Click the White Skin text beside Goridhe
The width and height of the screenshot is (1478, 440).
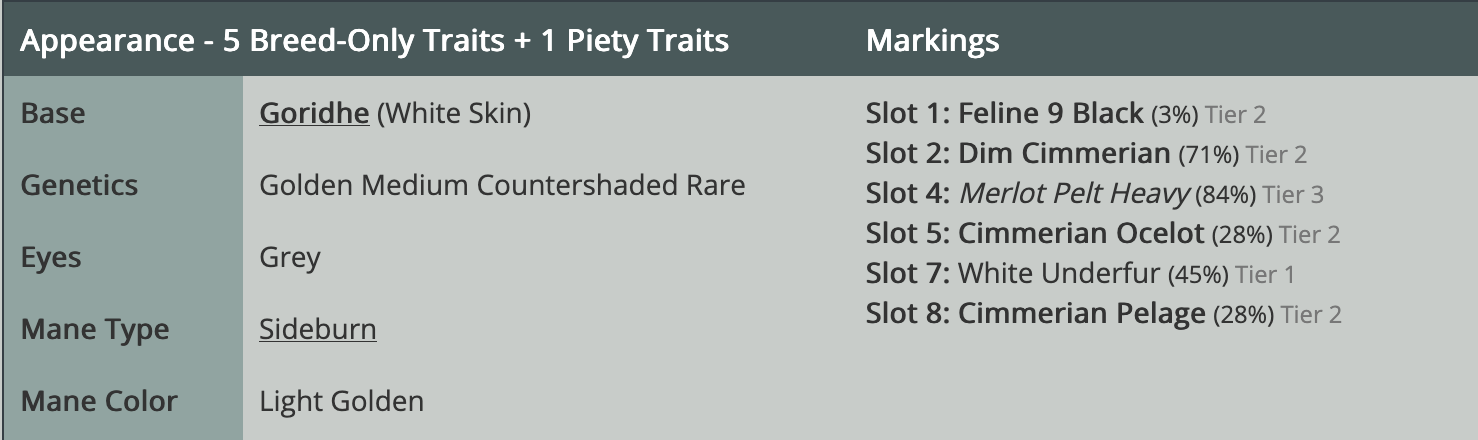coord(454,114)
